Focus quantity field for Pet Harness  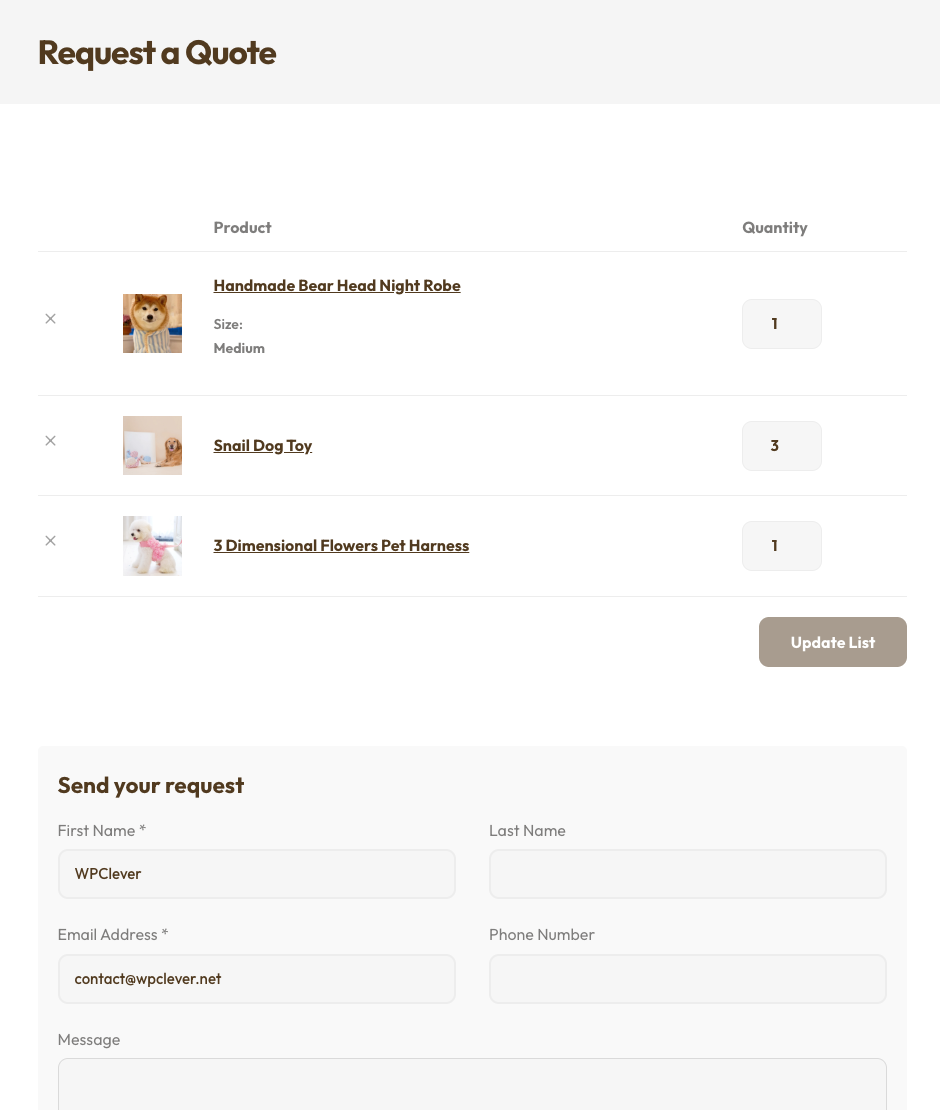point(781,546)
